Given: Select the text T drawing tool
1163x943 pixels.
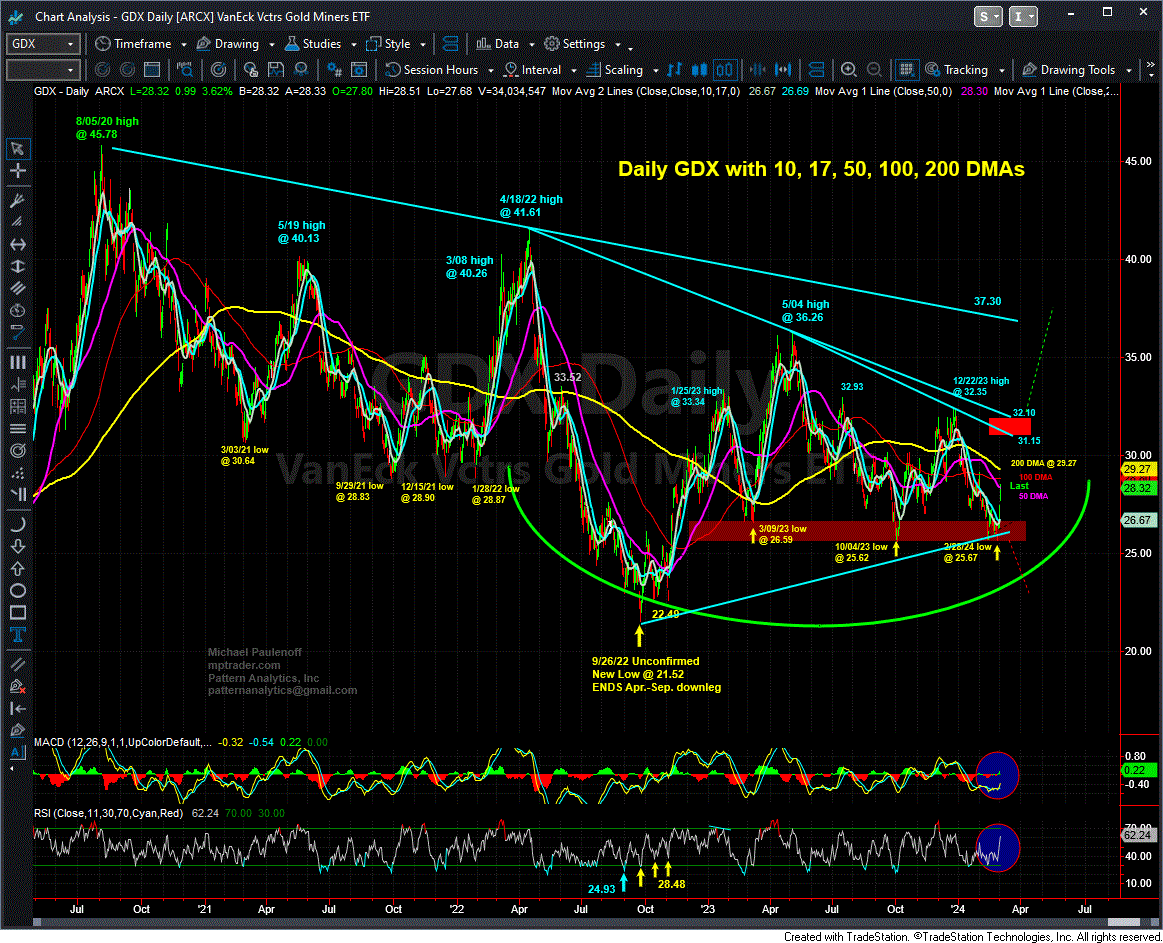Looking at the screenshot, I should pyautogui.click(x=17, y=634).
